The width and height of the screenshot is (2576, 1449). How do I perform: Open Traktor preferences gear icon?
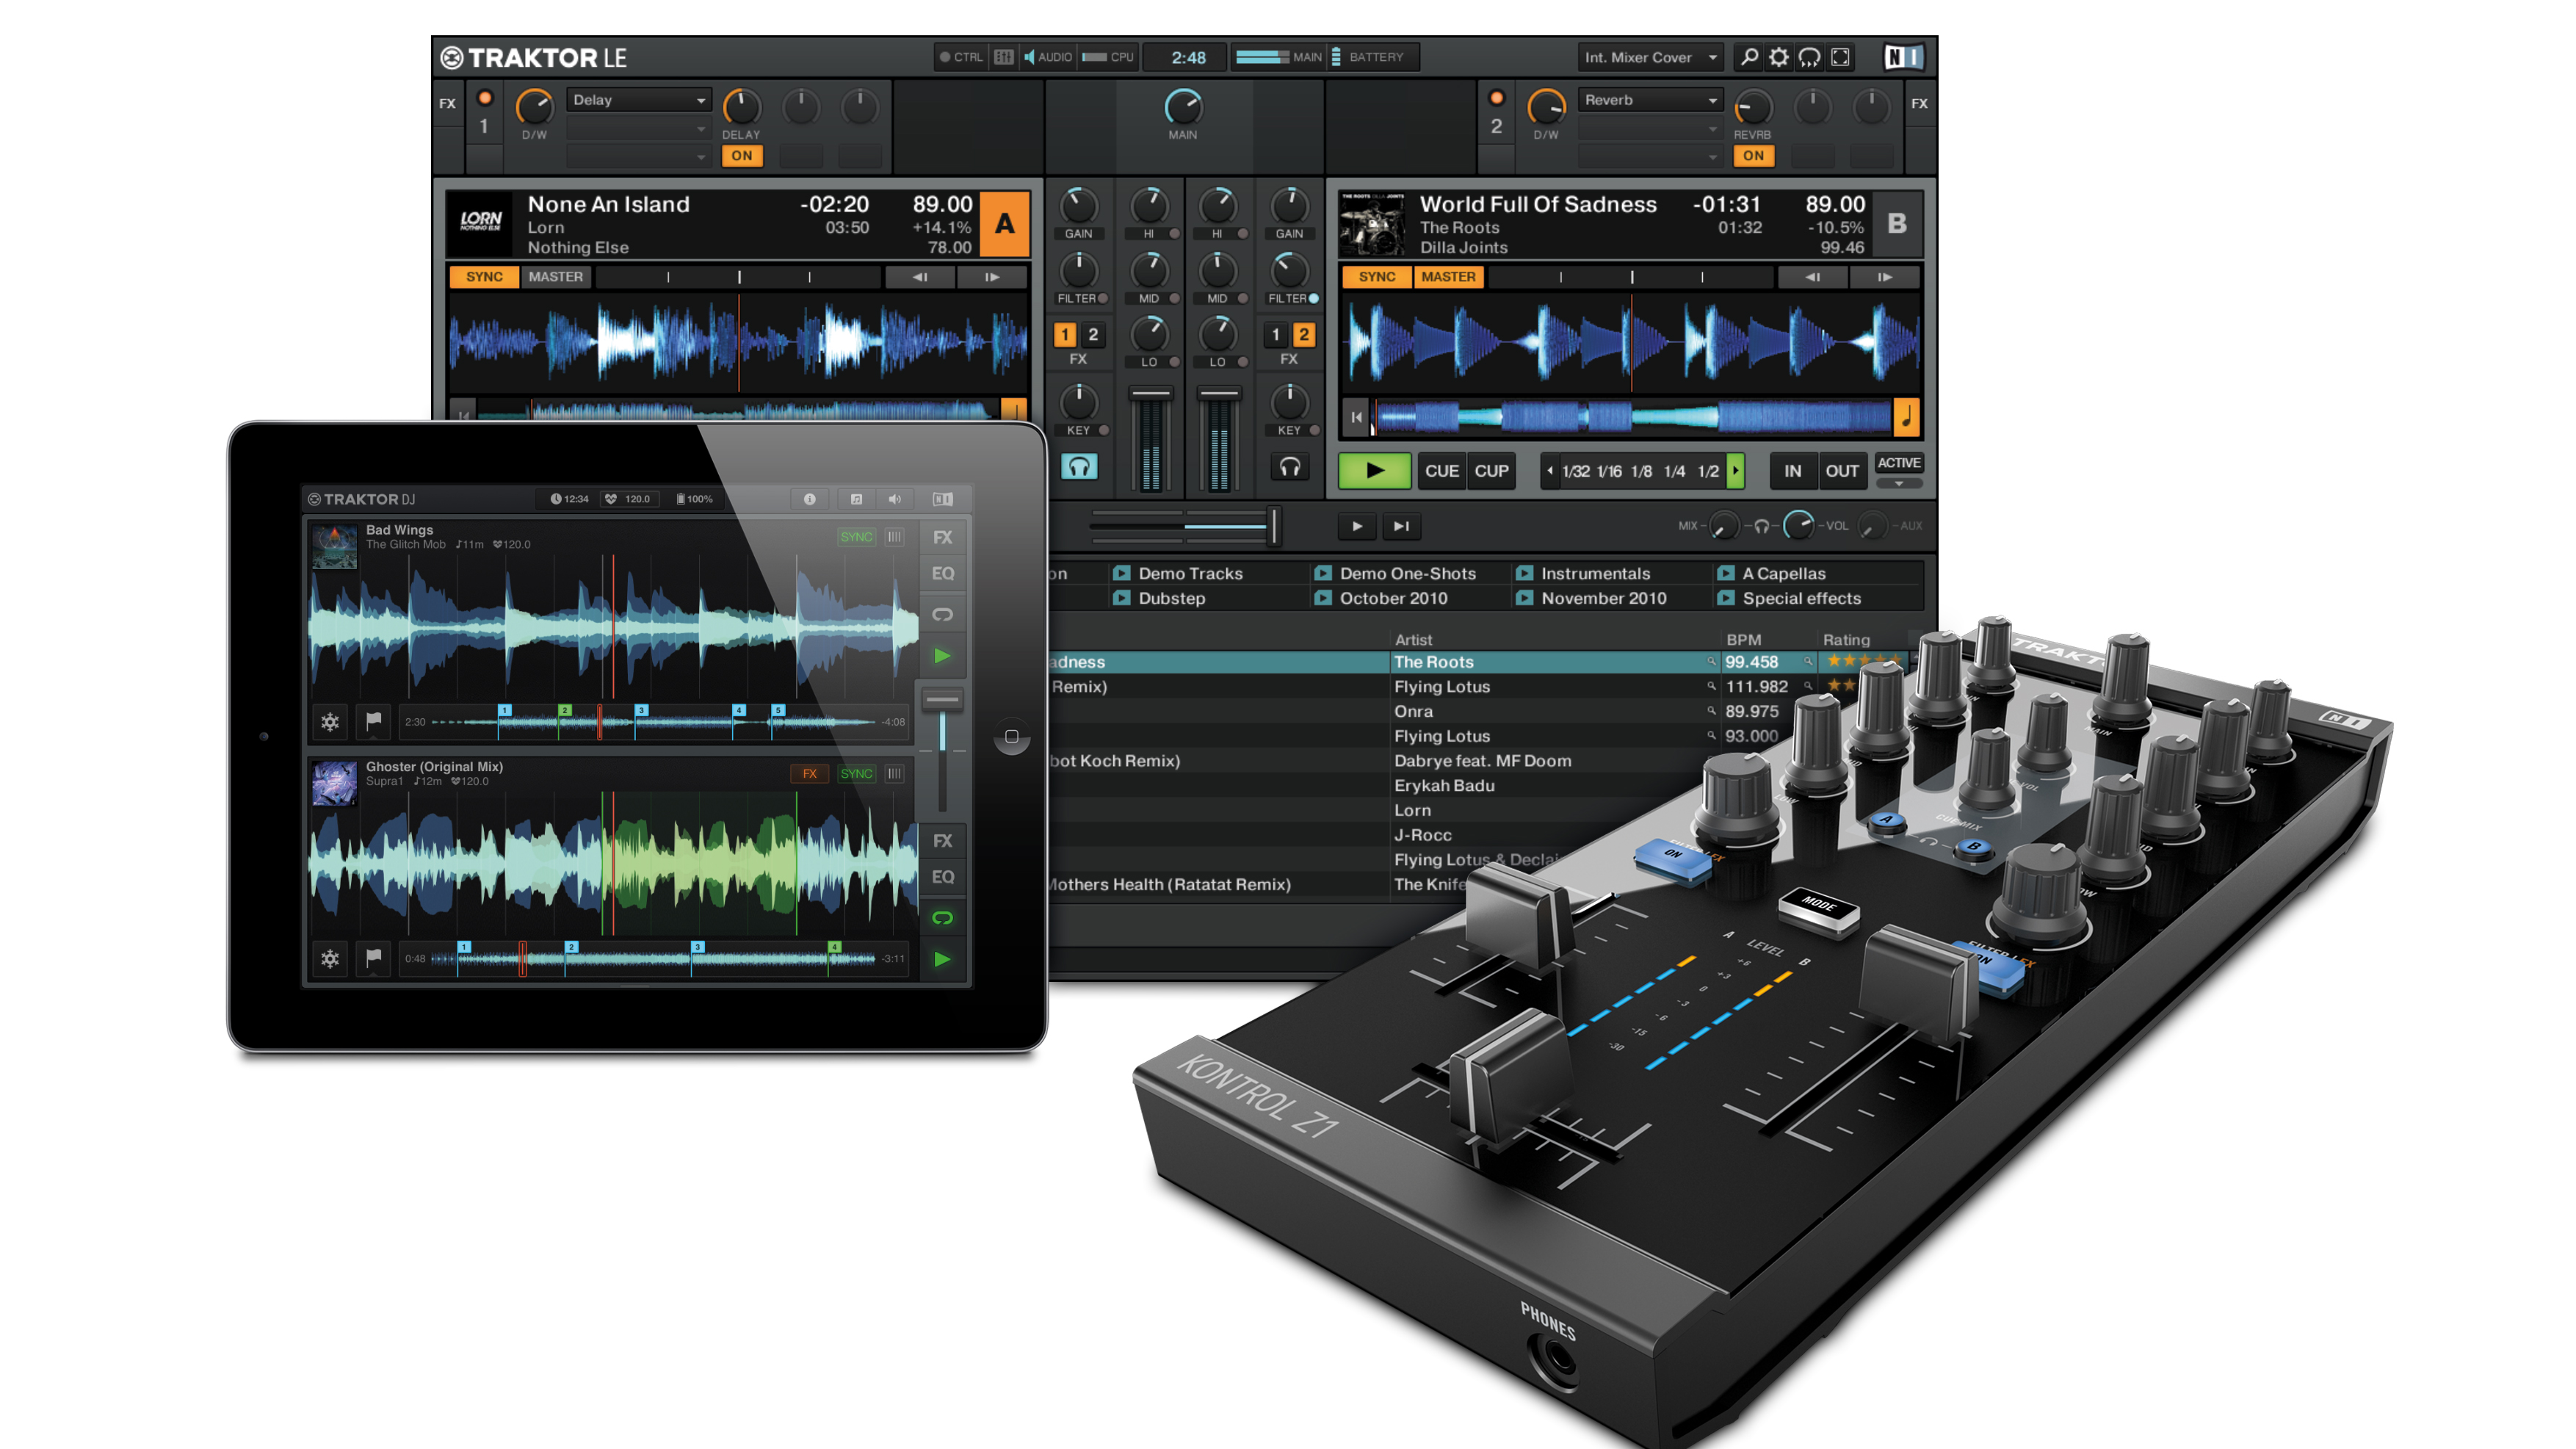[1779, 57]
